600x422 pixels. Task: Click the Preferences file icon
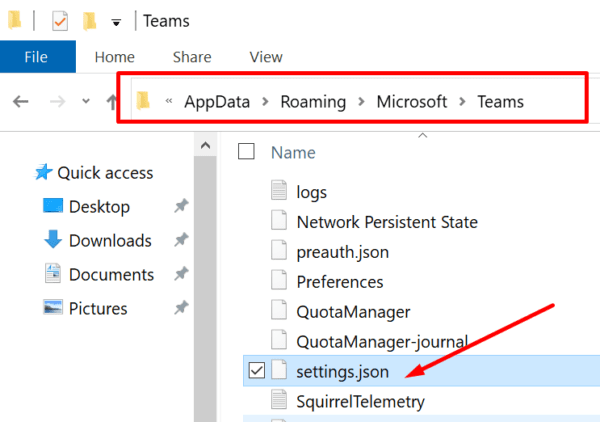(279, 279)
